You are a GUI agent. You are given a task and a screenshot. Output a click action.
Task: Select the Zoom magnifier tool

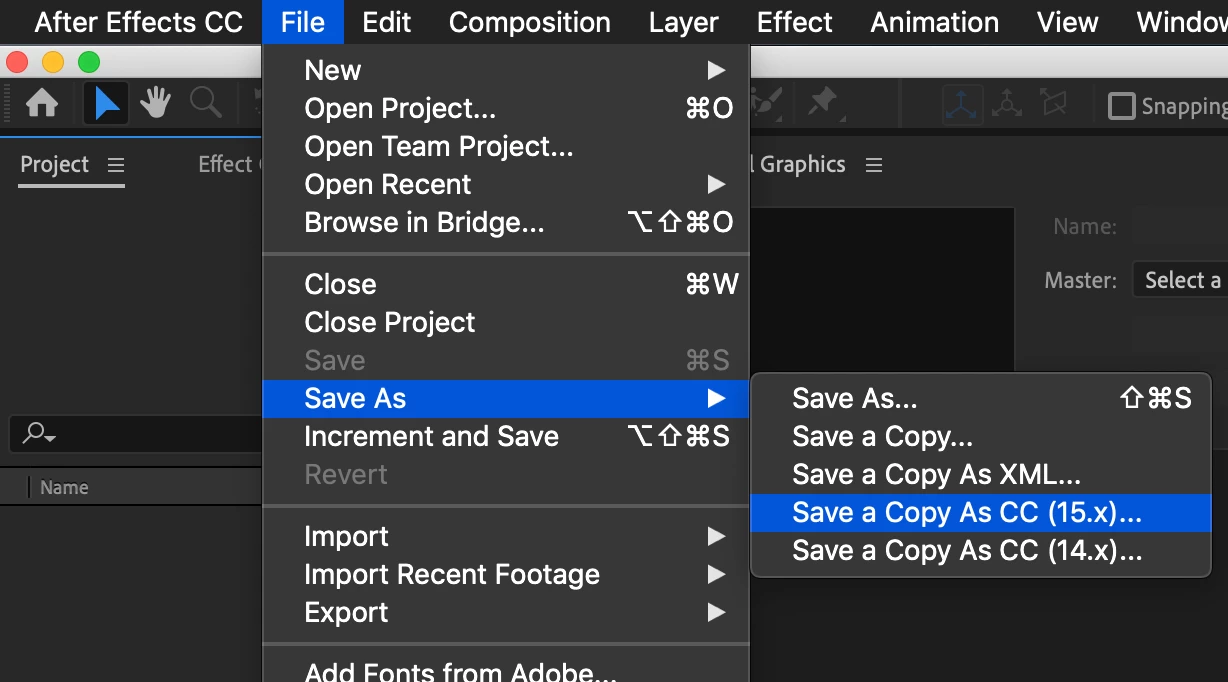(205, 103)
